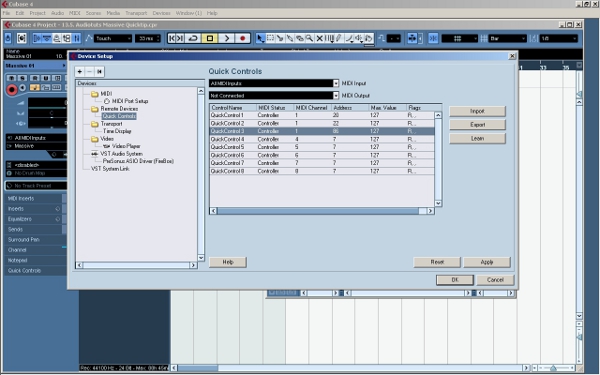This screenshot has height=375, width=600.
Task: Select the Play speaker tool
Action: [x=359, y=38]
